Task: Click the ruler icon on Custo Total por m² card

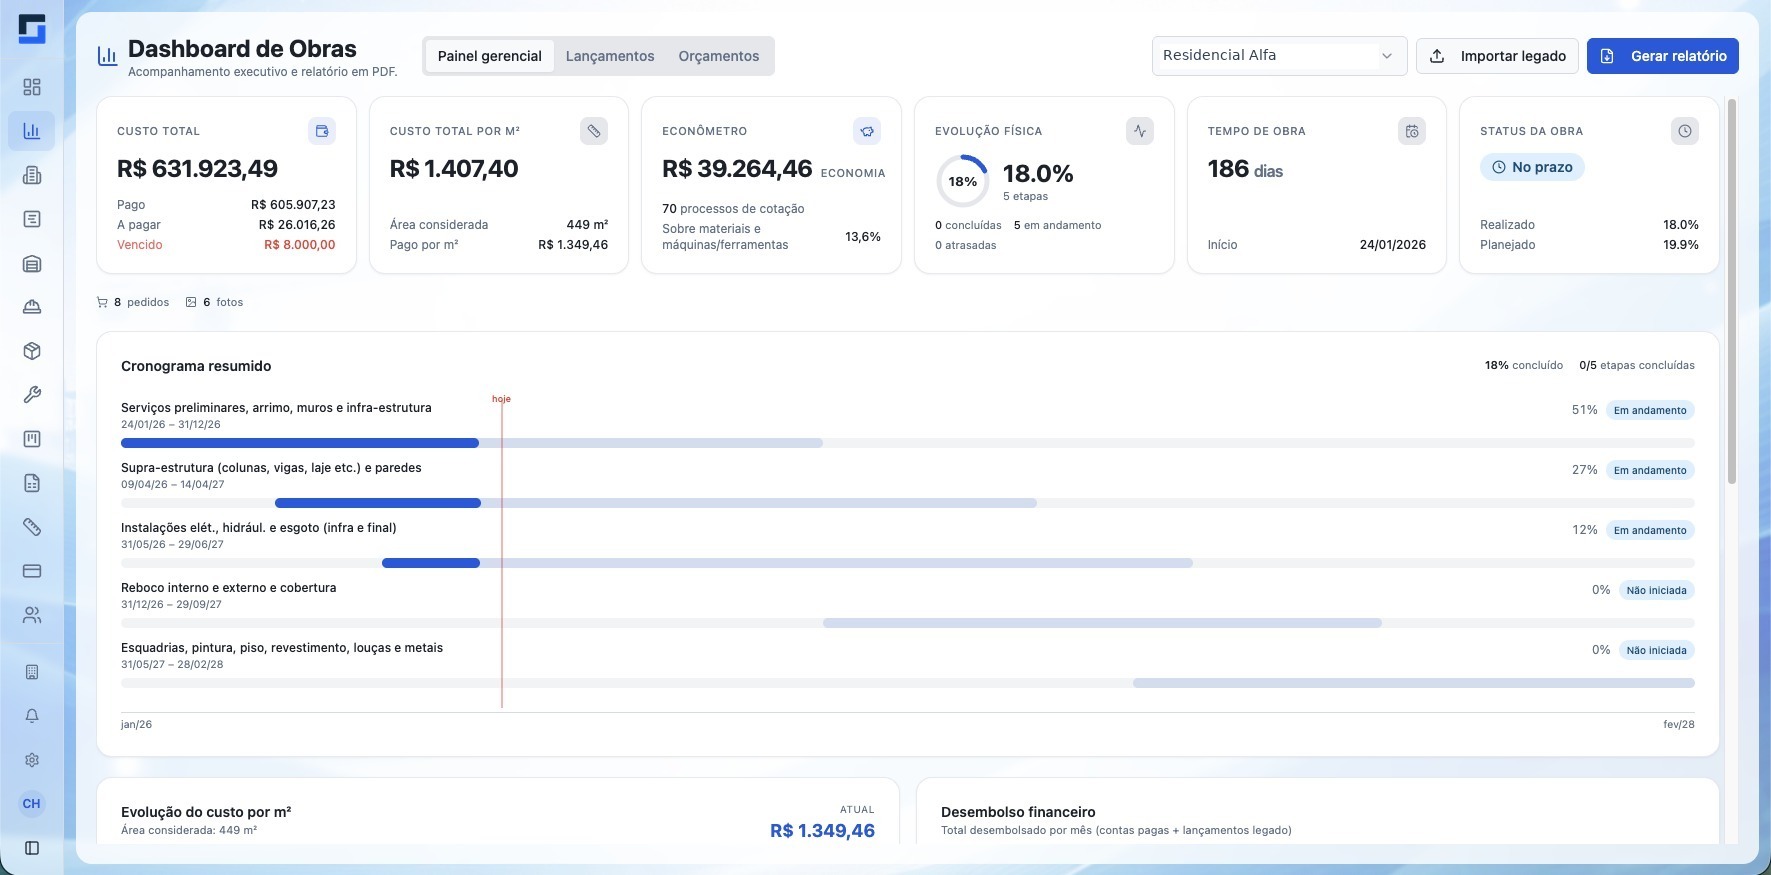Action: pyautogui.click(x=594, y=131)
